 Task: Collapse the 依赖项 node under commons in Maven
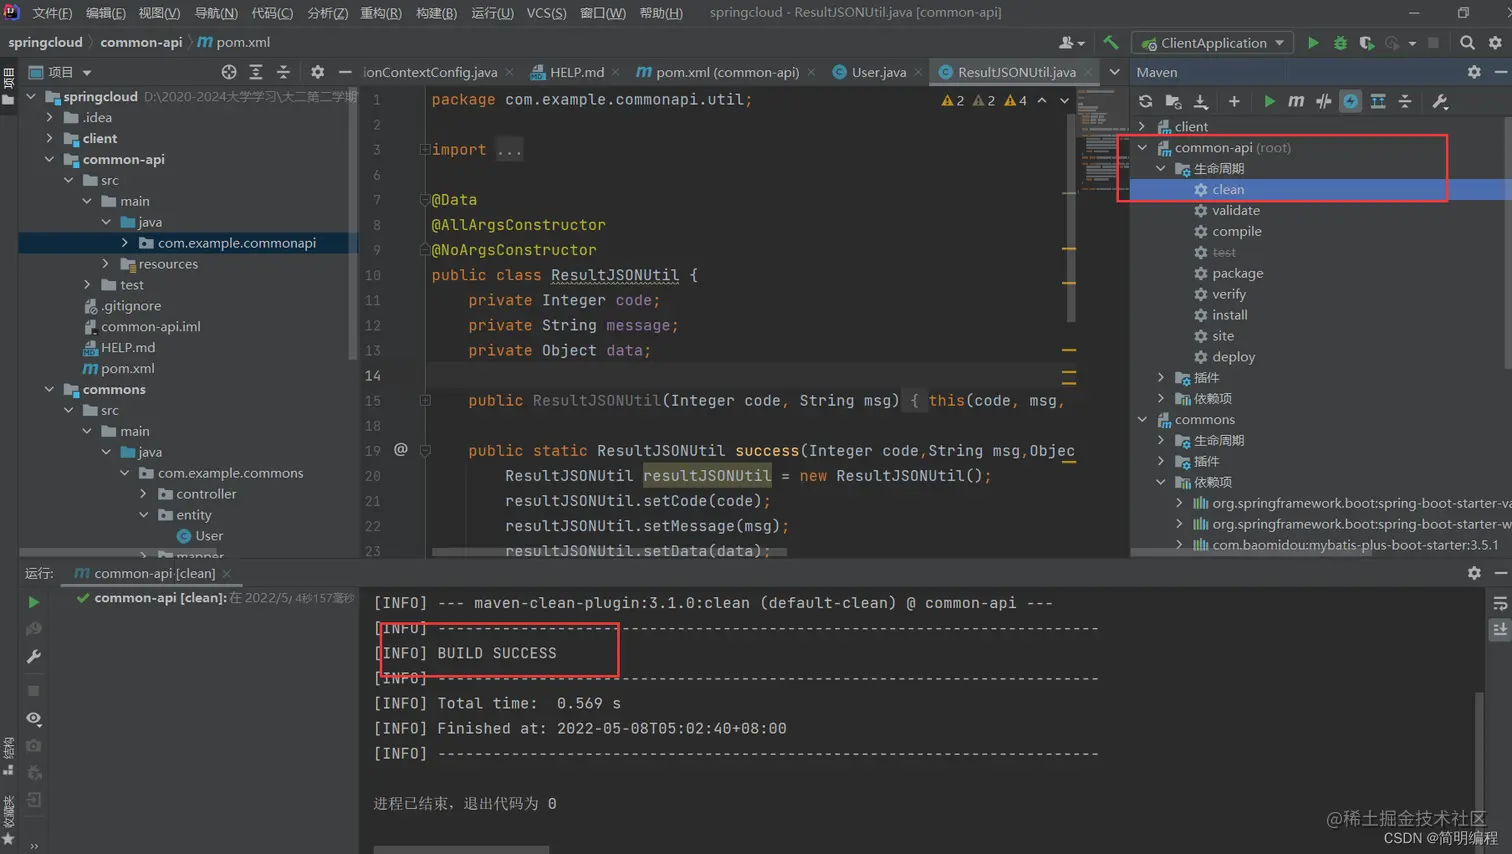pos(1162,482)
